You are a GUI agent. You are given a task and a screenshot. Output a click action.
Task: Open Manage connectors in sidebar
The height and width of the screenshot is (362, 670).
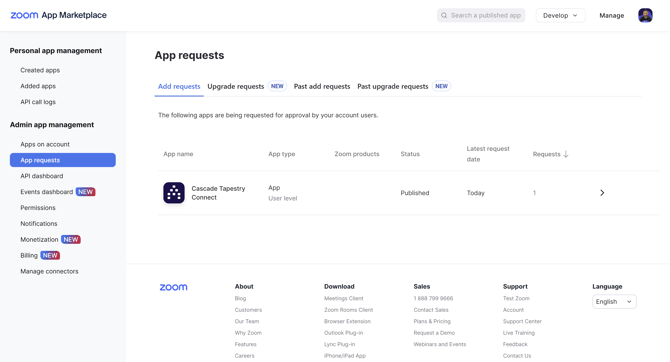click(x=50, y=271)
